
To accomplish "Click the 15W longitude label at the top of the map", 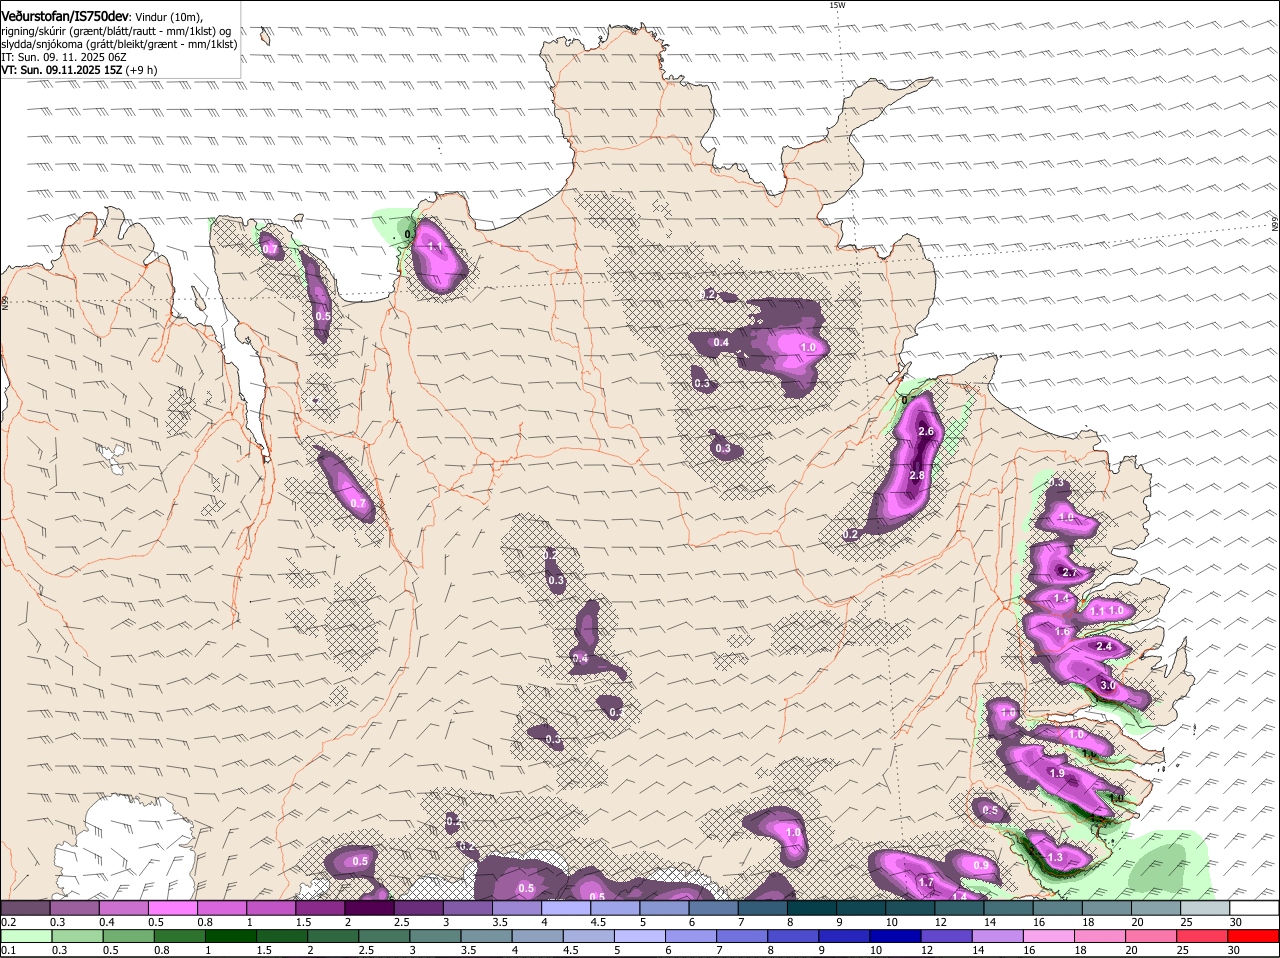I will 837,5.
